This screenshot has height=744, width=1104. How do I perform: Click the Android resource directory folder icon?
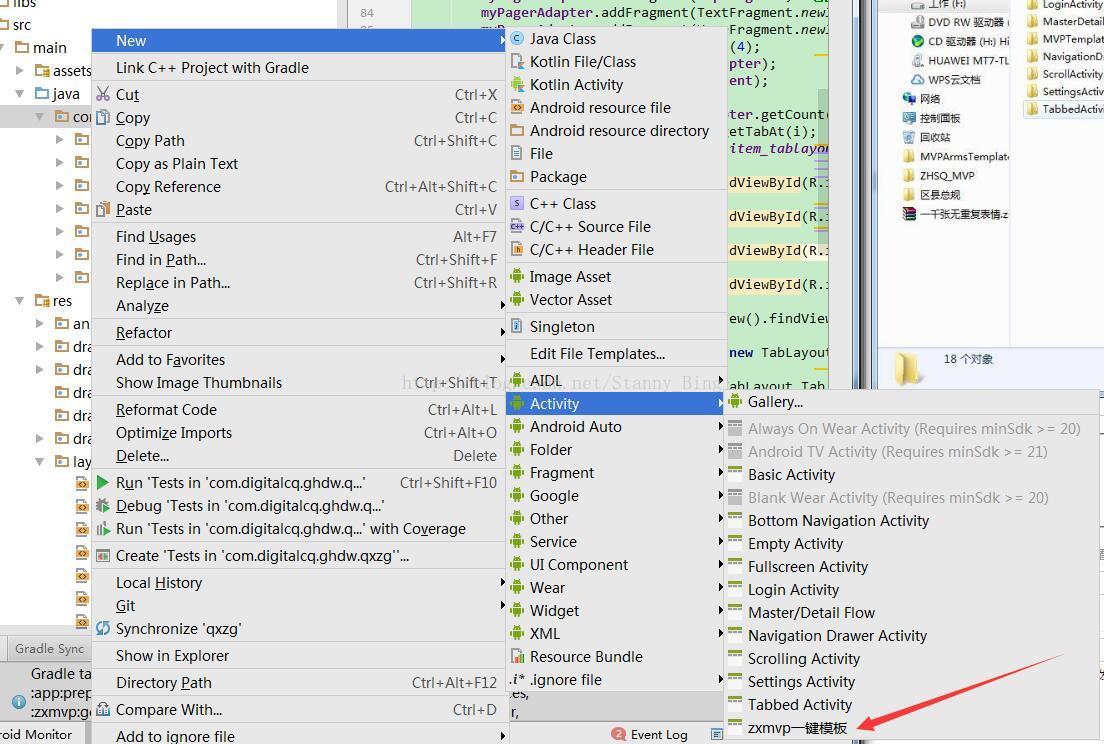pos(517,130)
